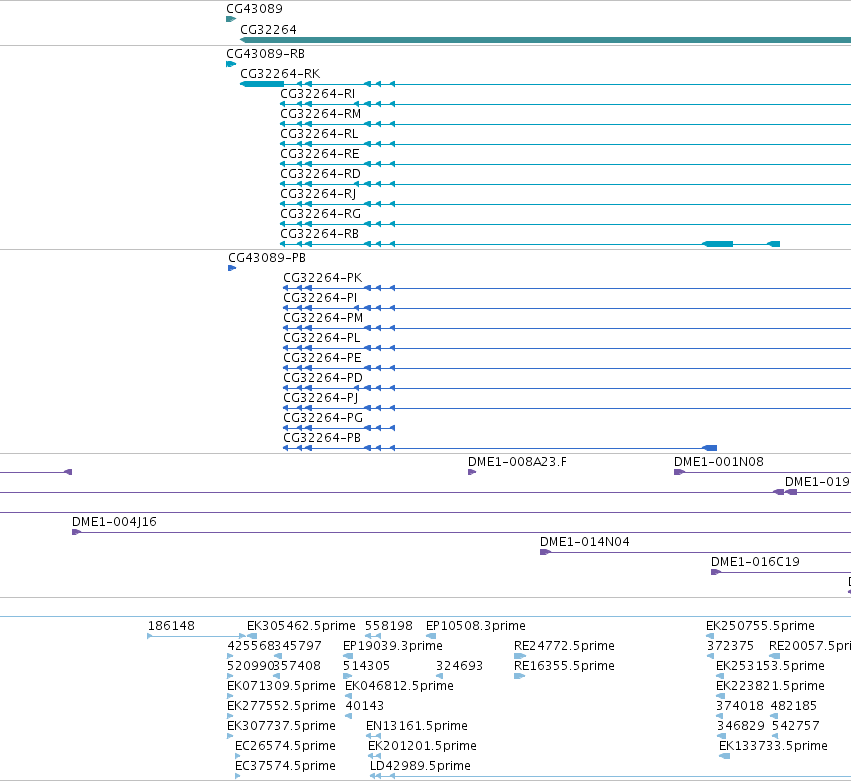The height and width of the screenshot is (781, 851).
Task: Click RE24772.5prime EST label
Action: coord(564,646)
